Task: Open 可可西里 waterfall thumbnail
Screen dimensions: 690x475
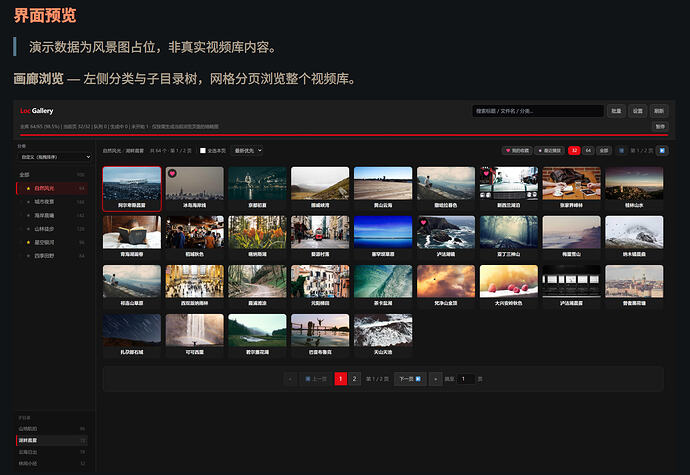Action: 195,335
